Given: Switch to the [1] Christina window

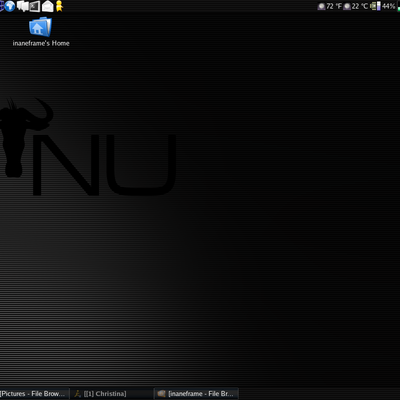Looking at the screenshot, I should [x=112, y=394].
